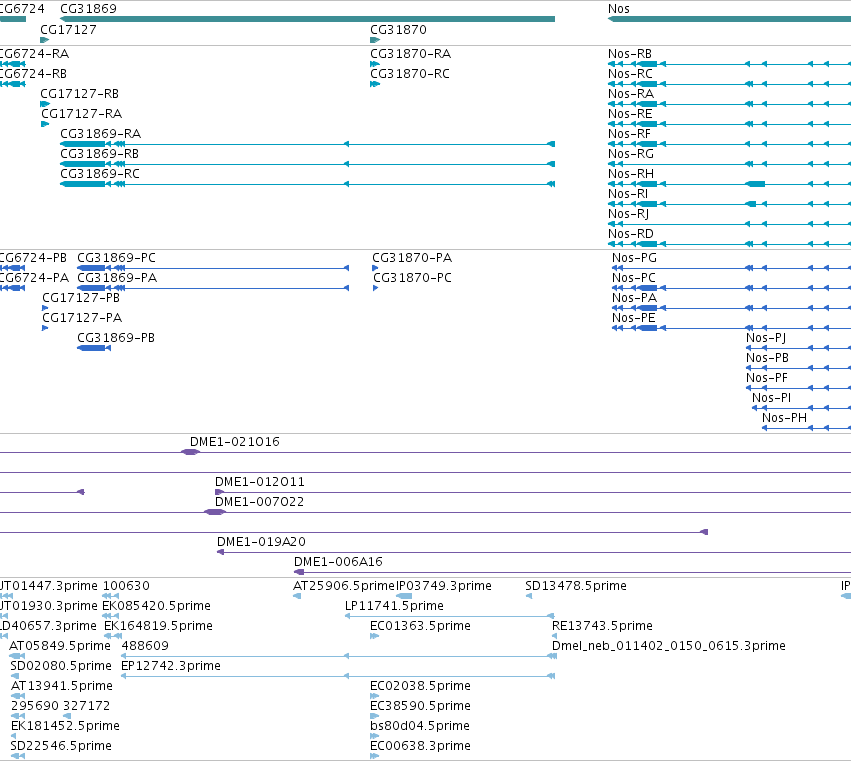Click the Nos-RG transcript label
This screenshot has width=851, height=761.
click(631, 154)
